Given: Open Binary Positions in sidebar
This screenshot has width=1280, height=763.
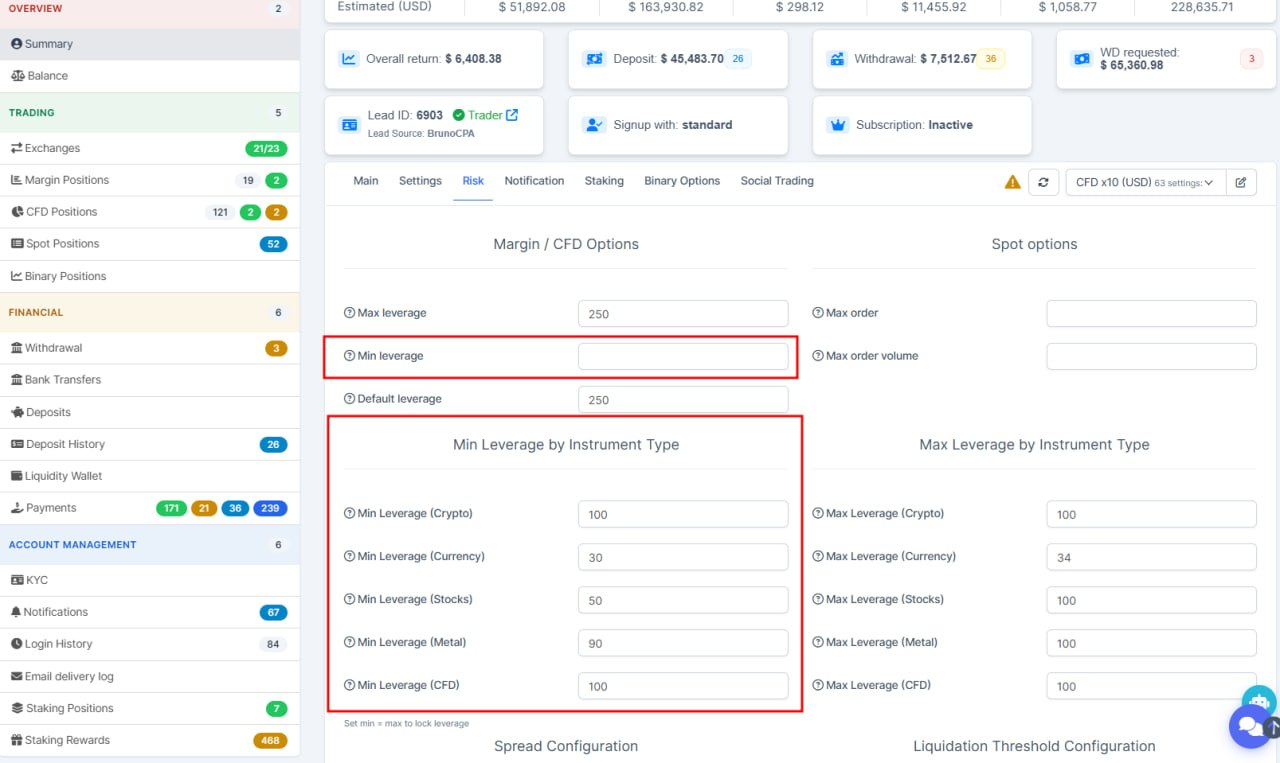Looking at the screenshot, I should 149,276.
